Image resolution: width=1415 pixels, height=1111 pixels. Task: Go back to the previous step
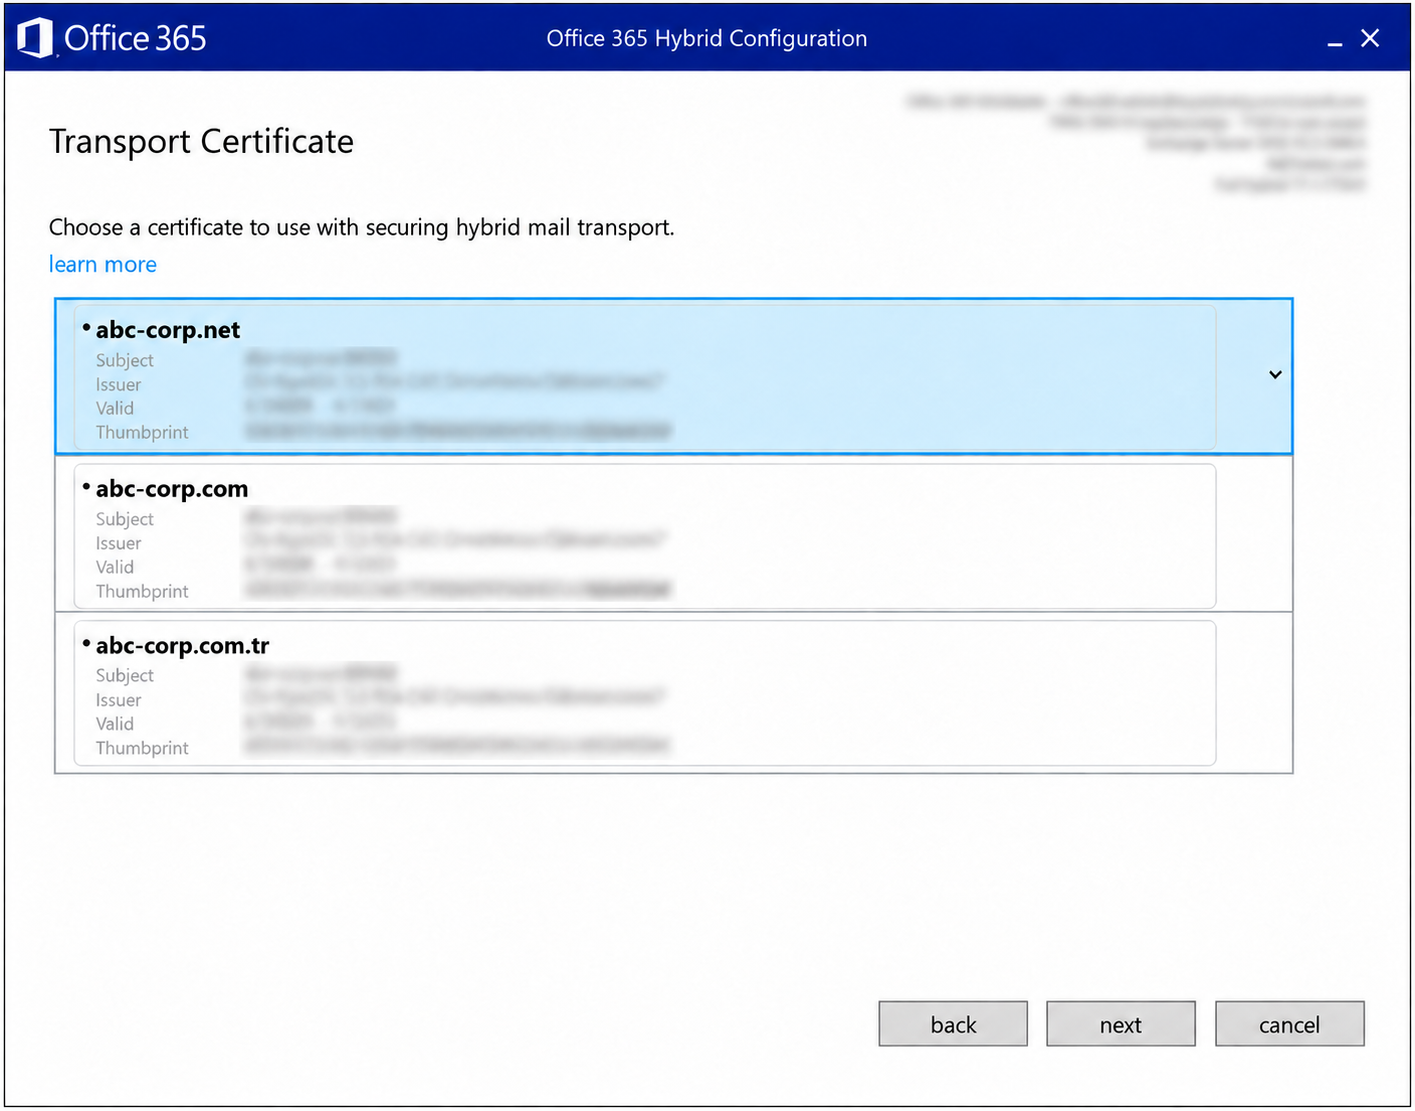point(953,1024)
